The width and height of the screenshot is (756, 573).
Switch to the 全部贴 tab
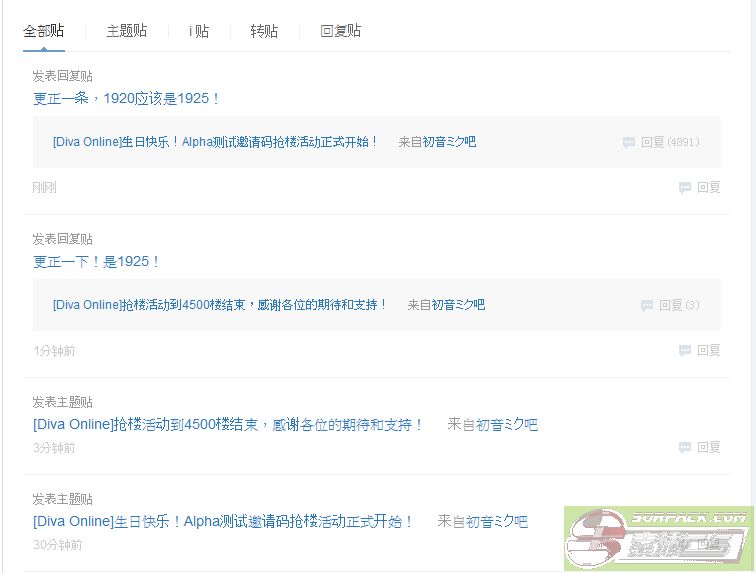(x=43, y=31)
